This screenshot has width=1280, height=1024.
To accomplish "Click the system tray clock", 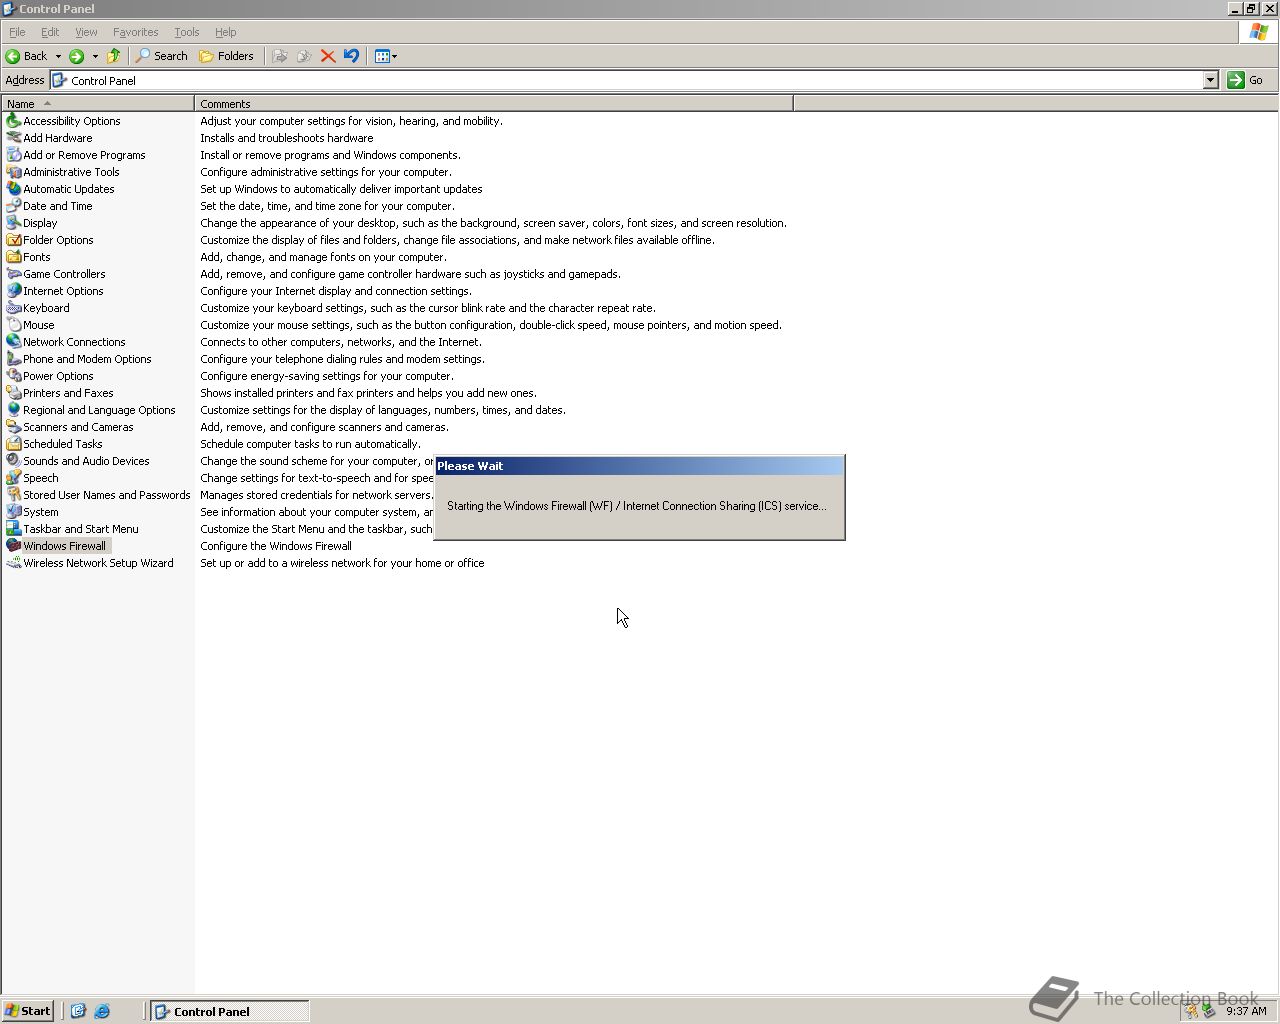I will pyautogui.click(x=1246, y=1011).
